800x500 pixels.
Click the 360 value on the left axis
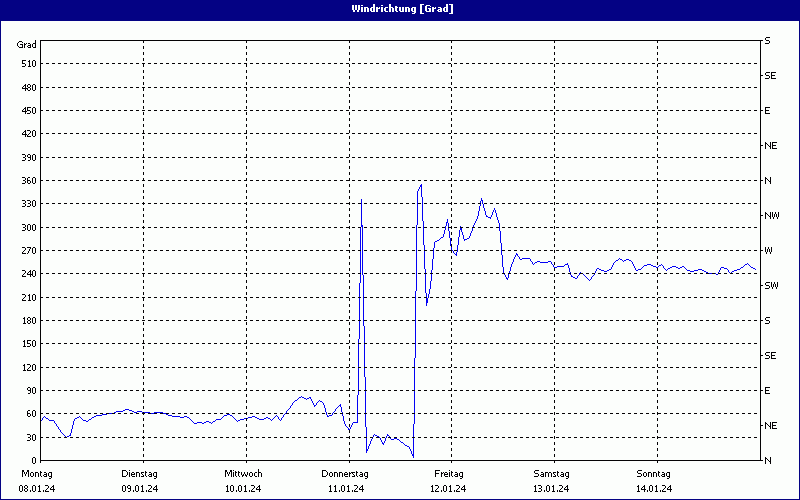pyautogui.click(x=27, y=181)
